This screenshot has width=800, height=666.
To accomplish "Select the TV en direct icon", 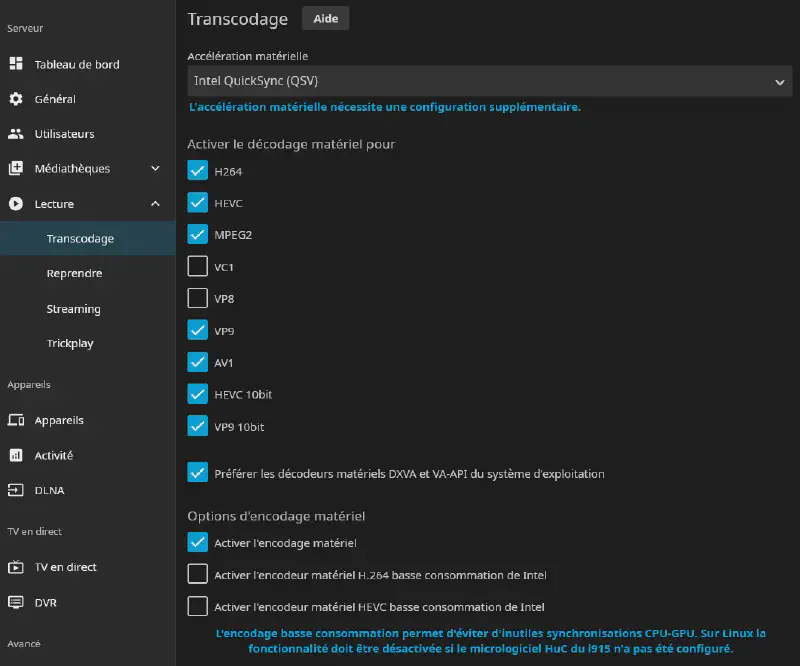I will click(x=15, y=567).
